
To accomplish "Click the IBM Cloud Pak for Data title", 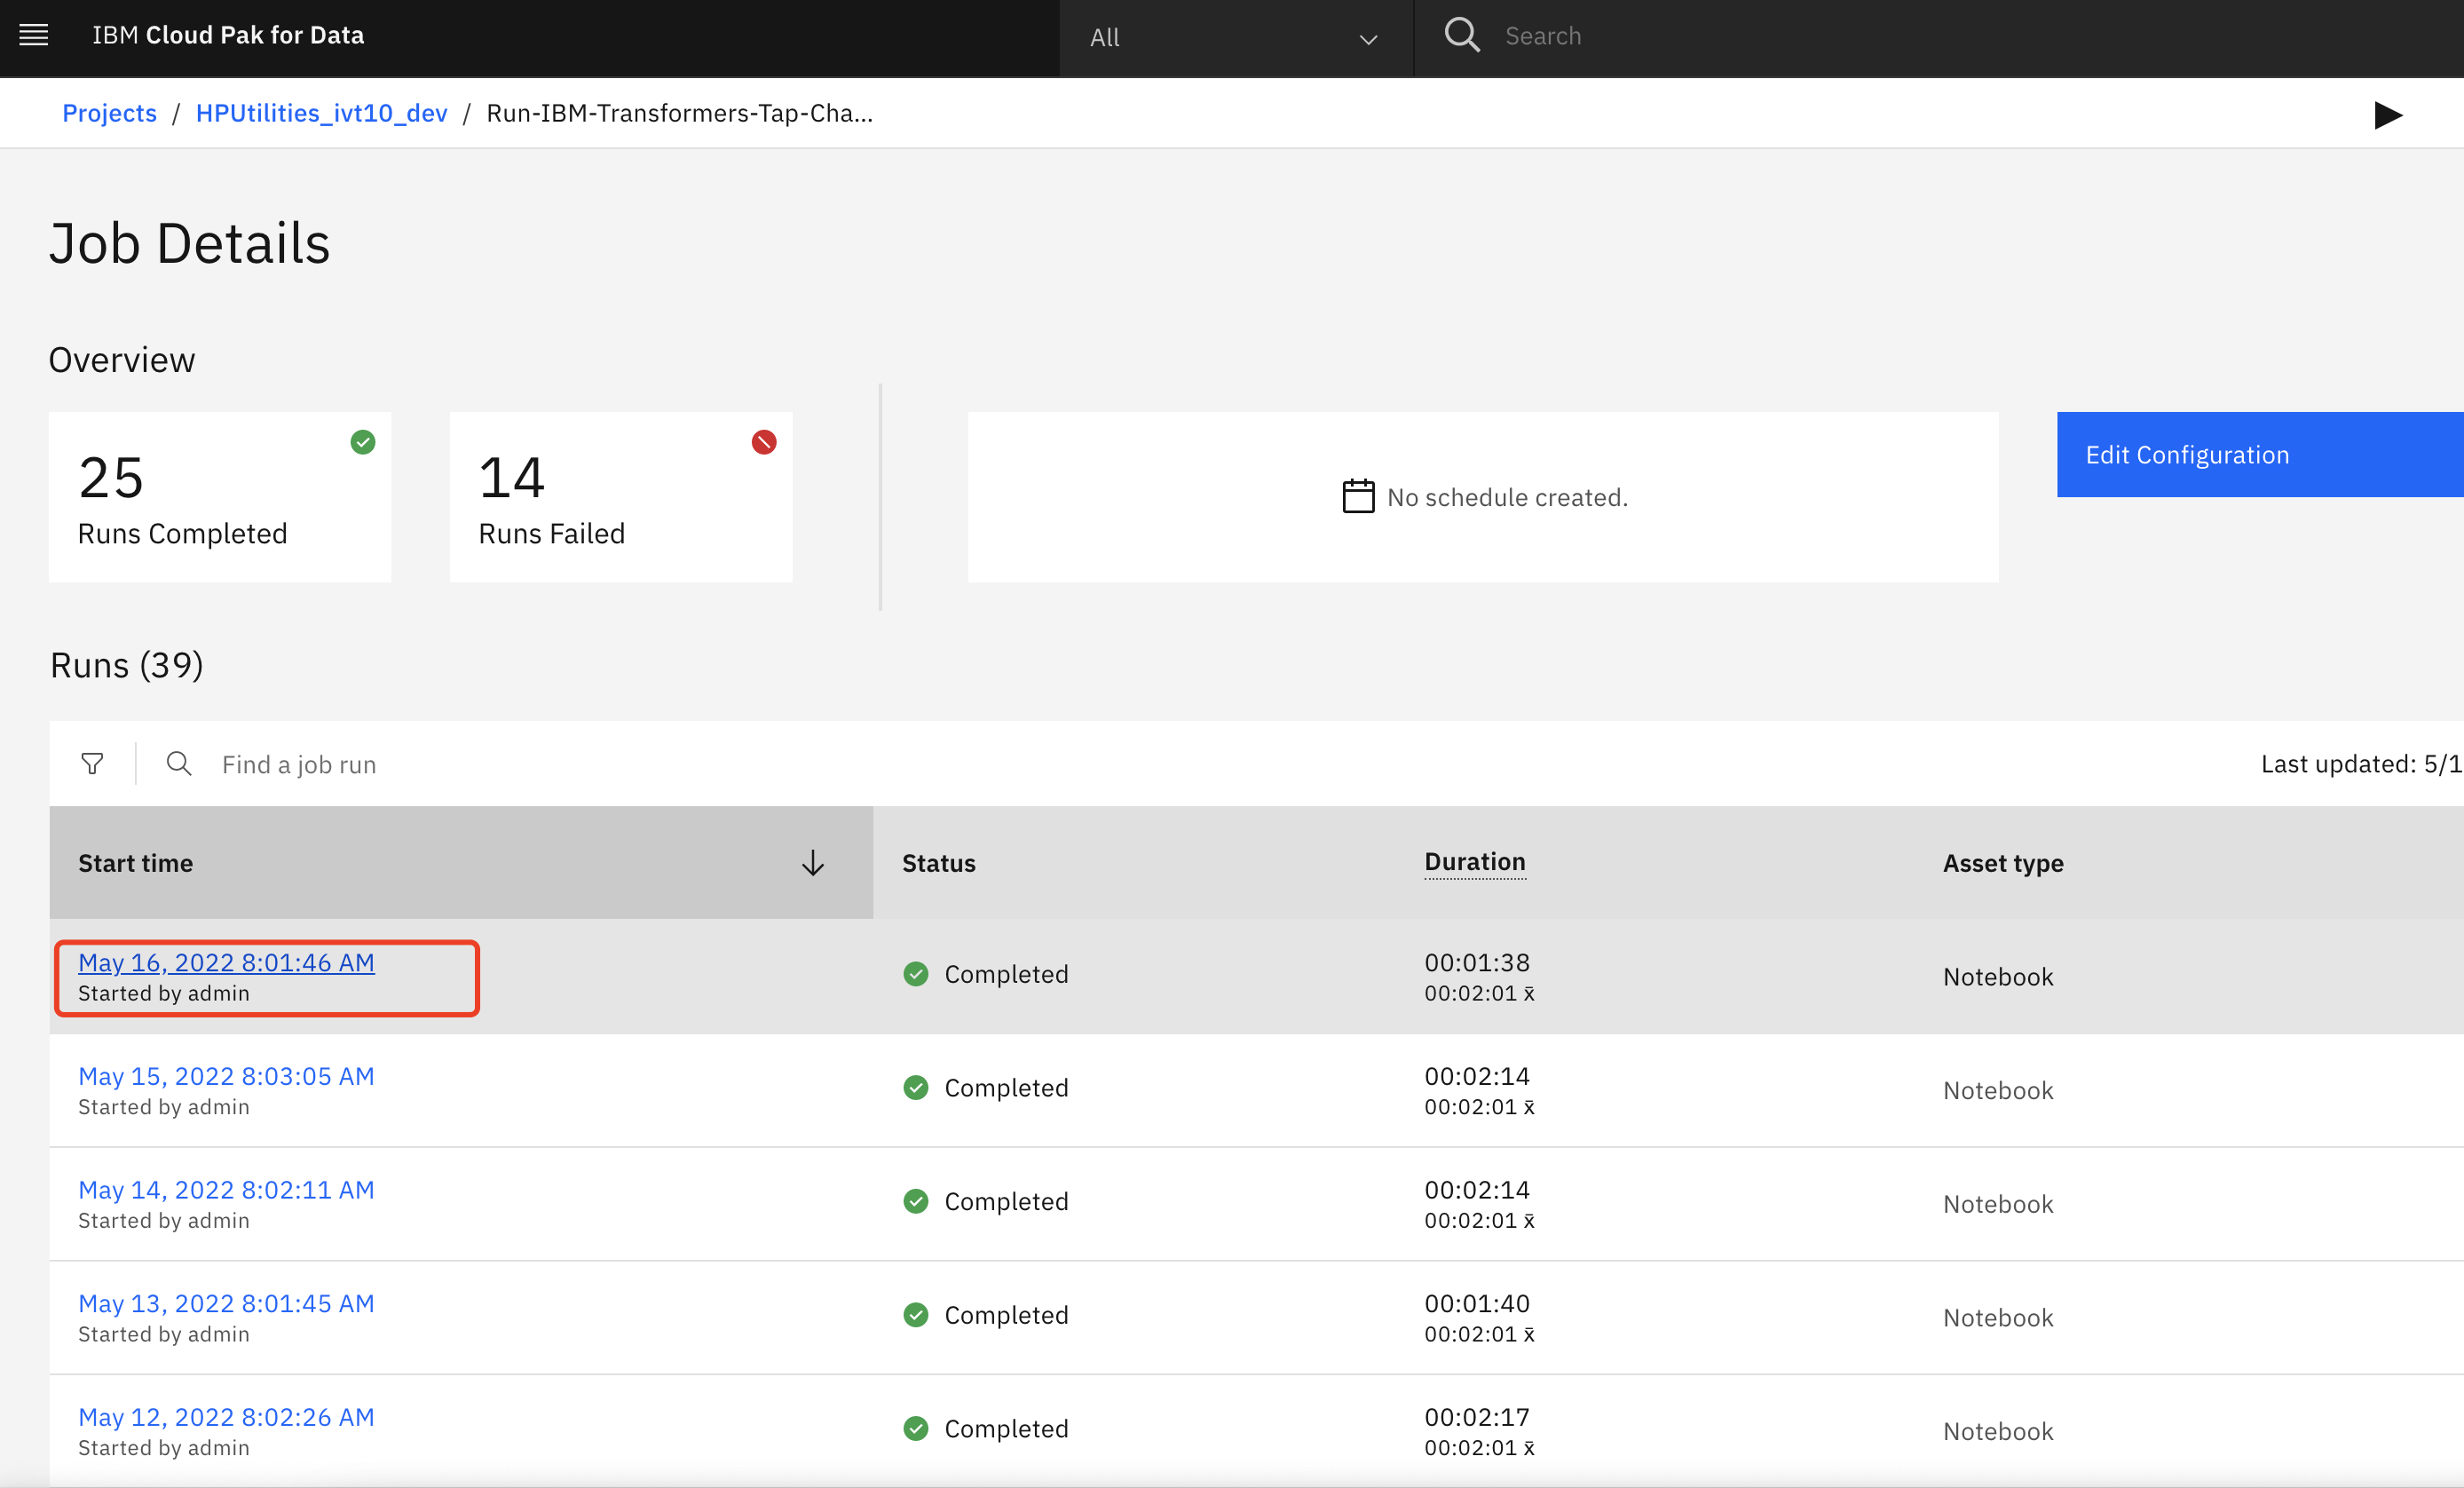I will (228, 35).
